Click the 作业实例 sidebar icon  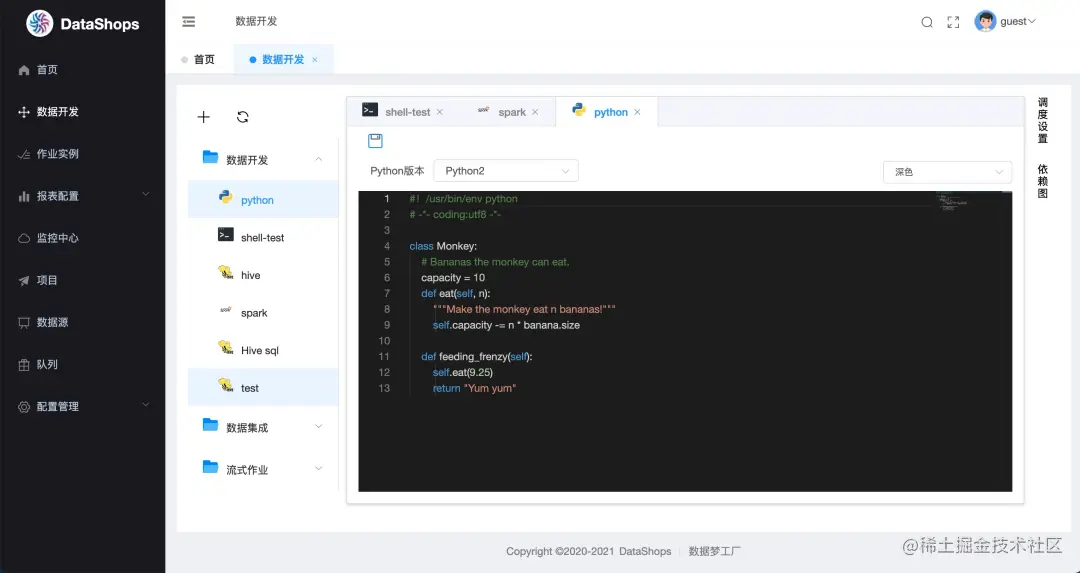[24, 154]
